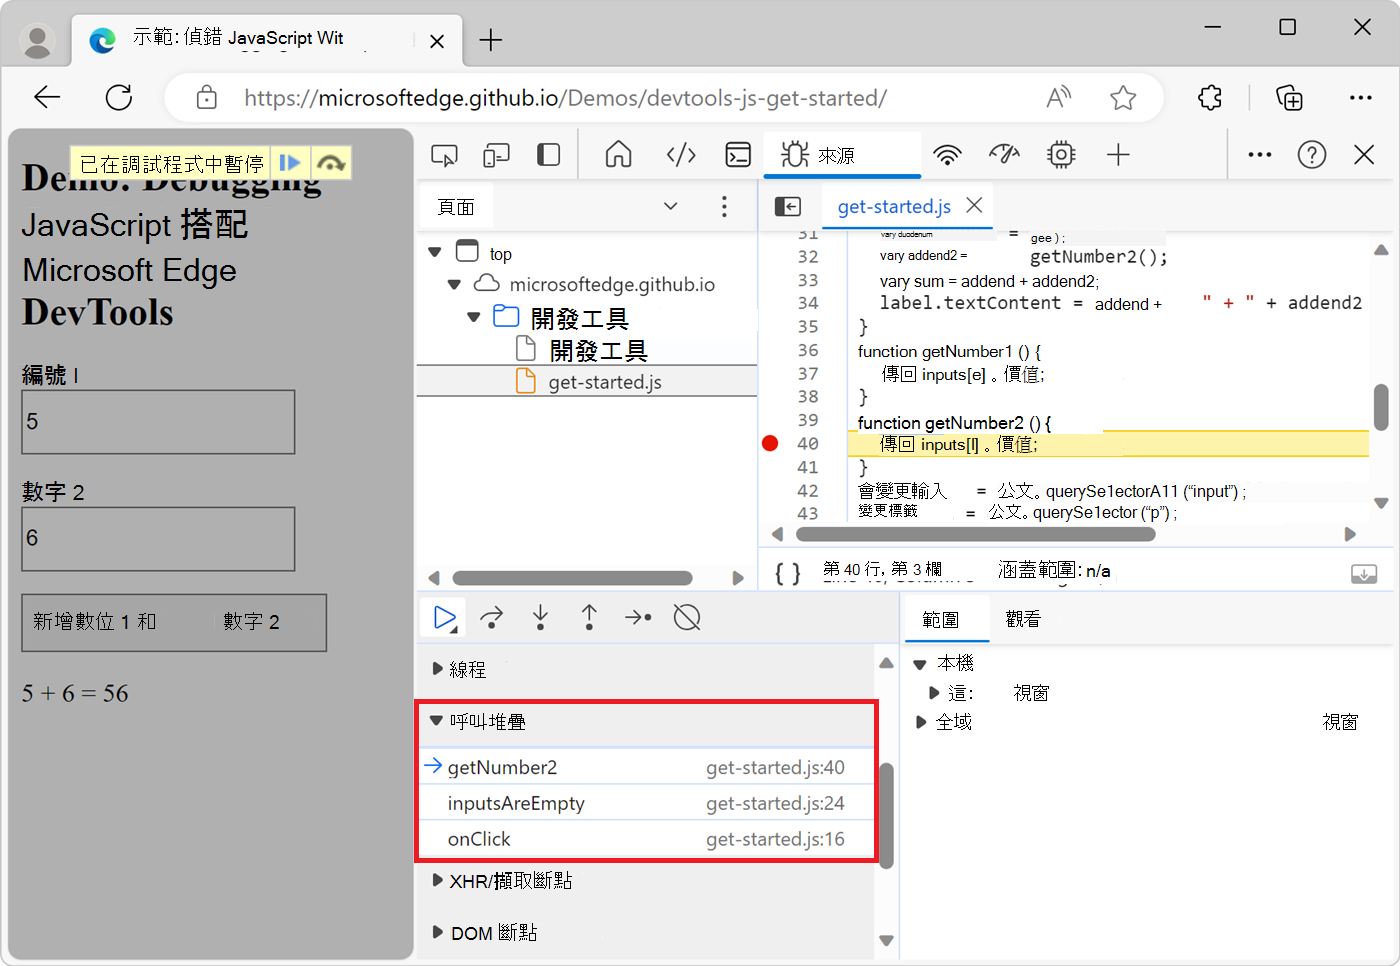Resume from paused overlay play button
Image resolution: width=1400 pixels, height=966 pixels.
[x=290, y=163]
